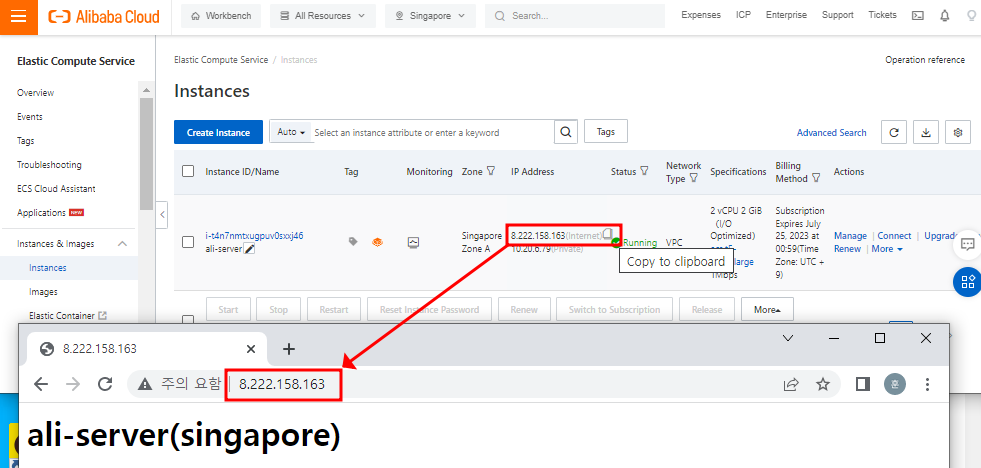The image size is (981, 468).
Task: Click Manage link for ali-server
Action: coord(850,236)
